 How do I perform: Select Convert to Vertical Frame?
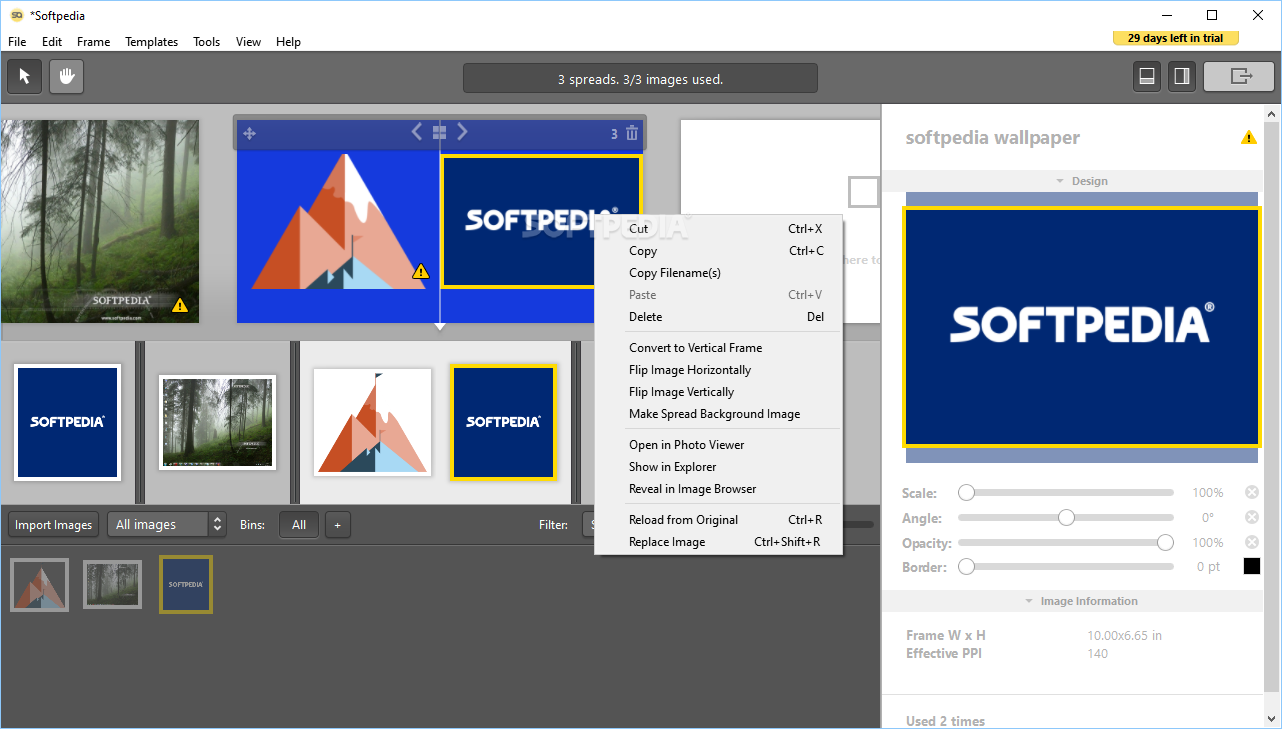coord(719,348)
